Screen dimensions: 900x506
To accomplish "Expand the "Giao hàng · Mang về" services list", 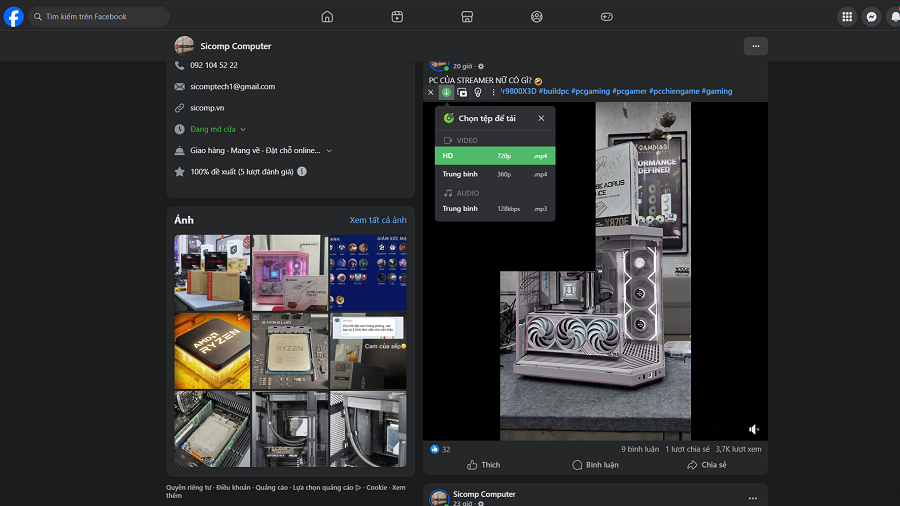I will pos(329,150).
